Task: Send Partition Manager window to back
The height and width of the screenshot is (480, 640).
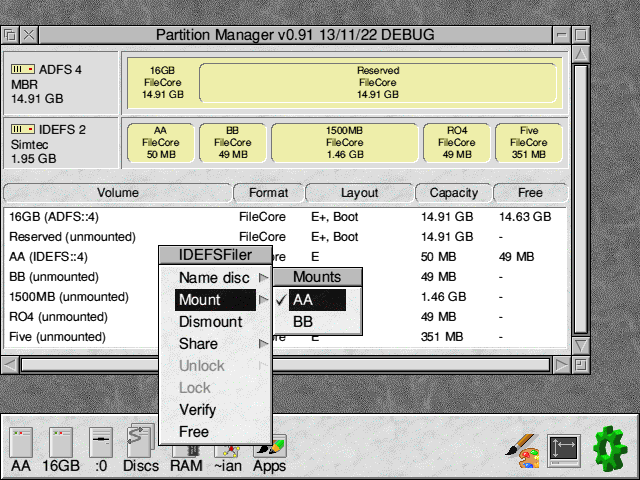Action: pyautogui.click(x=10, y=35)
